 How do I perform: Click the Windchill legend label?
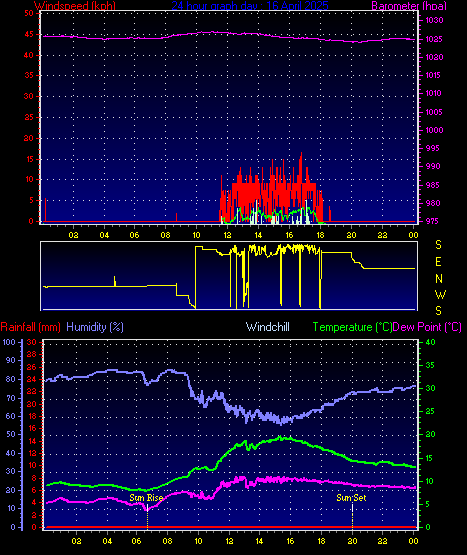(x=268, y=327)
